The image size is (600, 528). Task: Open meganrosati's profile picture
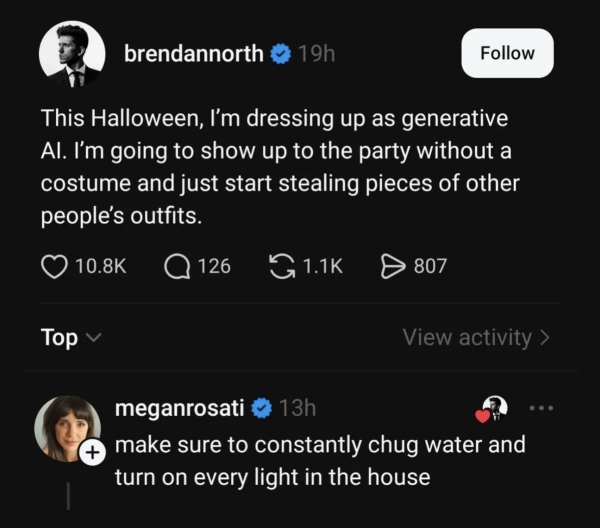click(67, 428)
